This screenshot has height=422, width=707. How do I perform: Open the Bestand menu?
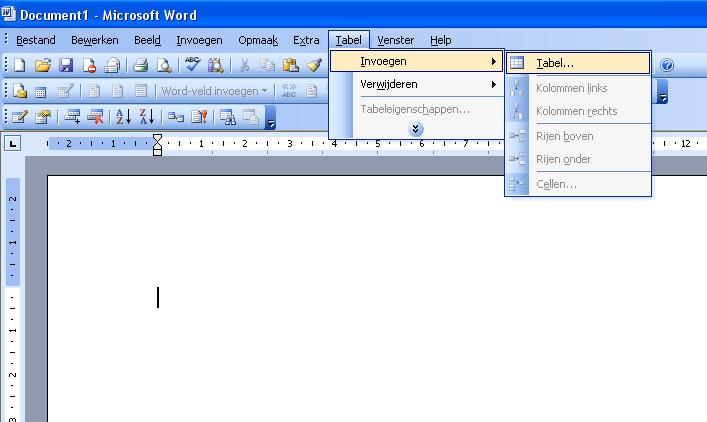pos(36,40)
